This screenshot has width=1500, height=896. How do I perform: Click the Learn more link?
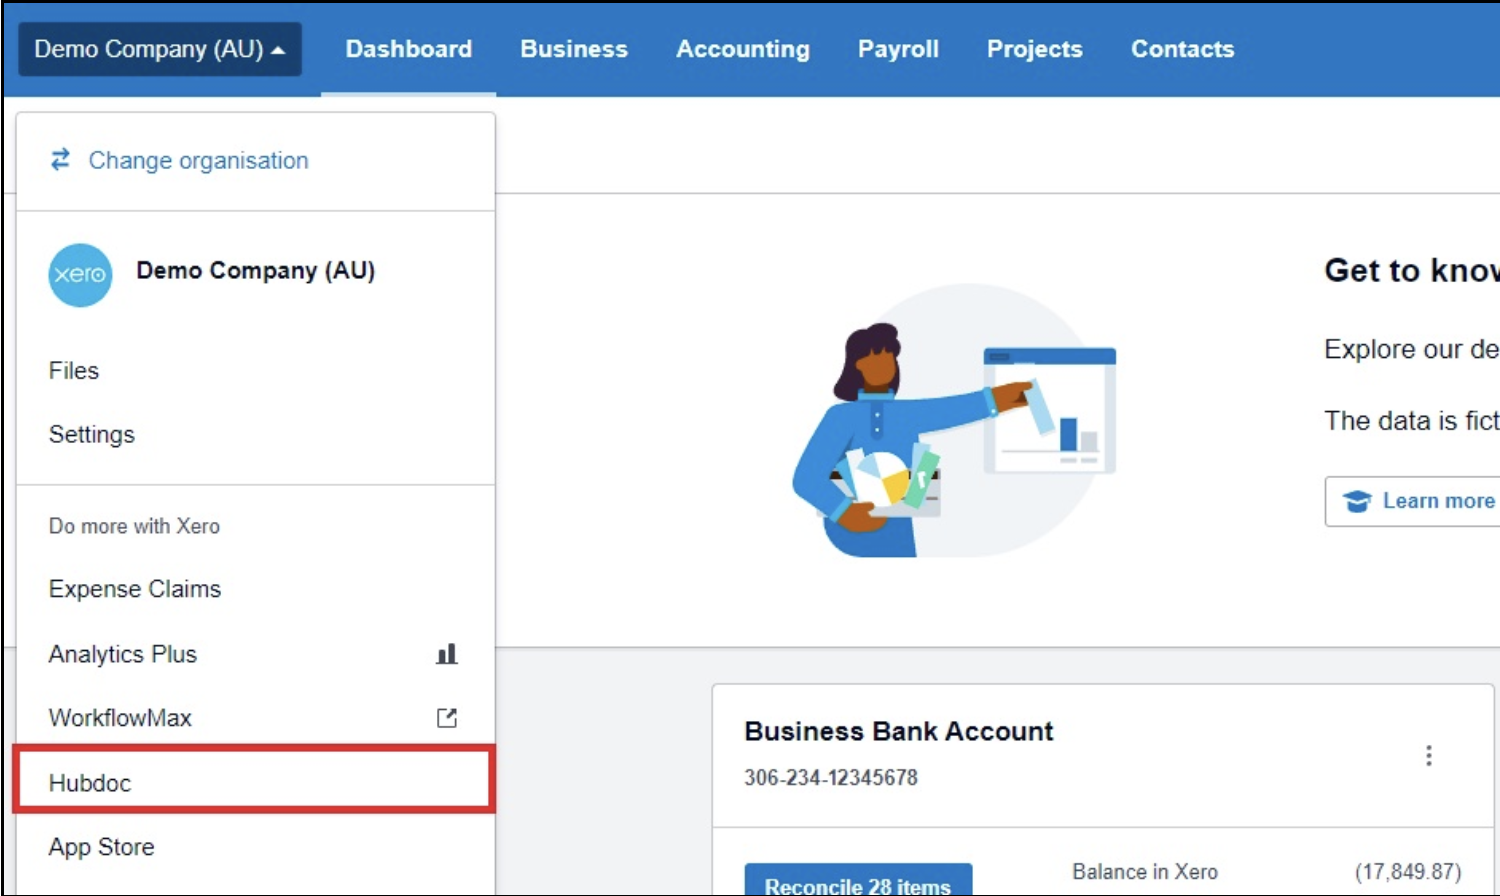1437,500
